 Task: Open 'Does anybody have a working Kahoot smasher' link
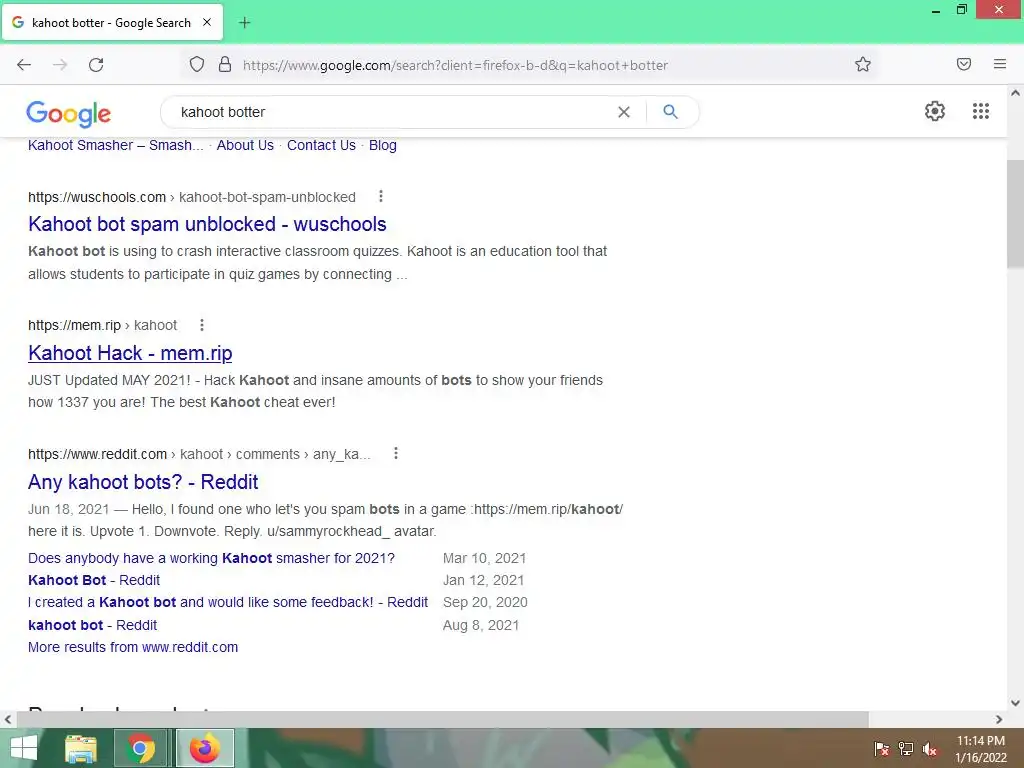click(x=212, y=558)
